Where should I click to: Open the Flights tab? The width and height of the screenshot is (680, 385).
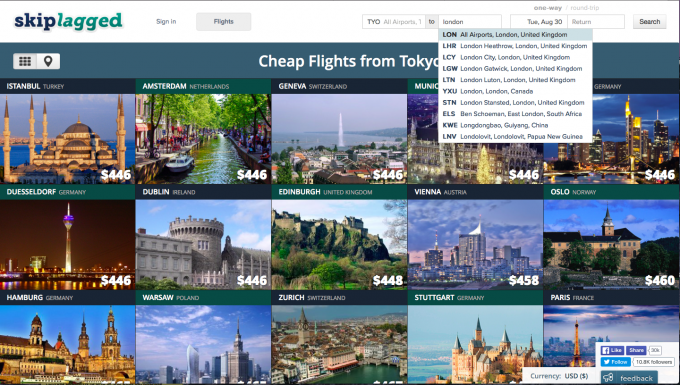(223, 22)
